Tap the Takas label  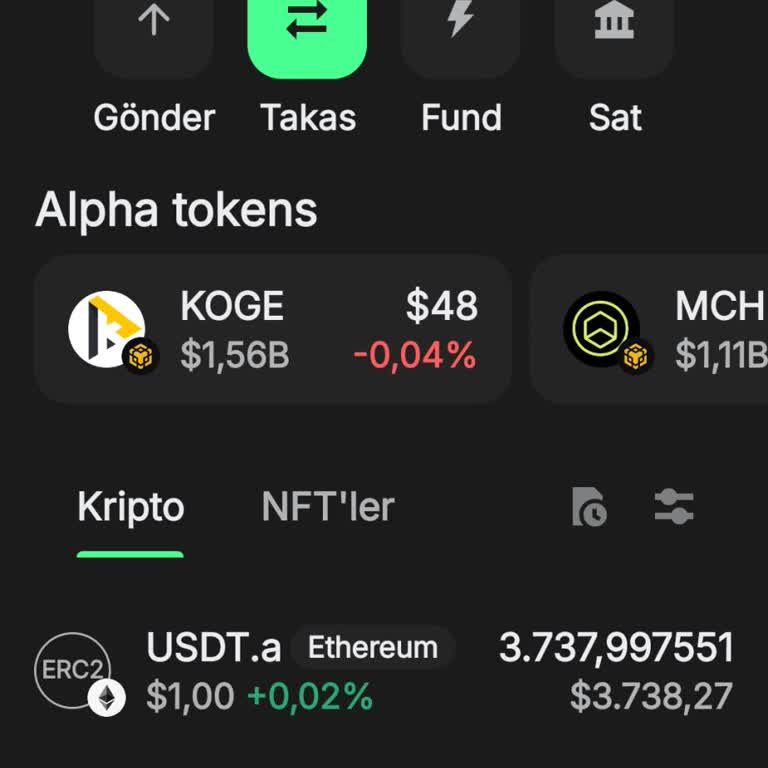click(308, 118)
